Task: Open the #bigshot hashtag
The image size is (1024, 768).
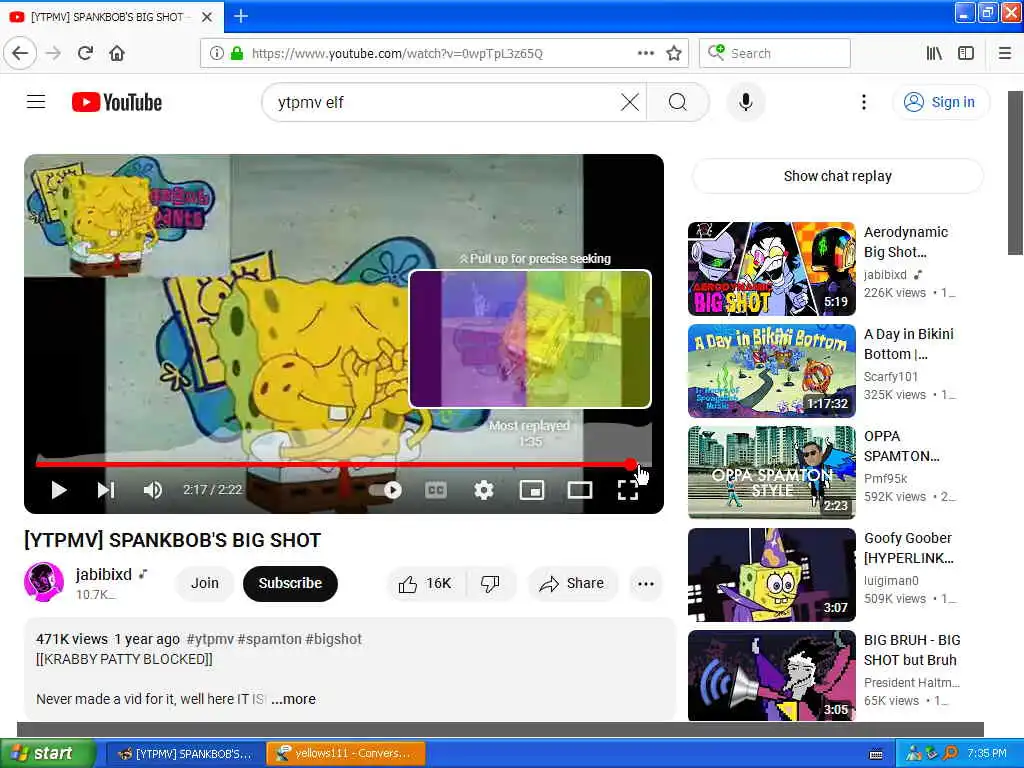Action: (333, 639)
